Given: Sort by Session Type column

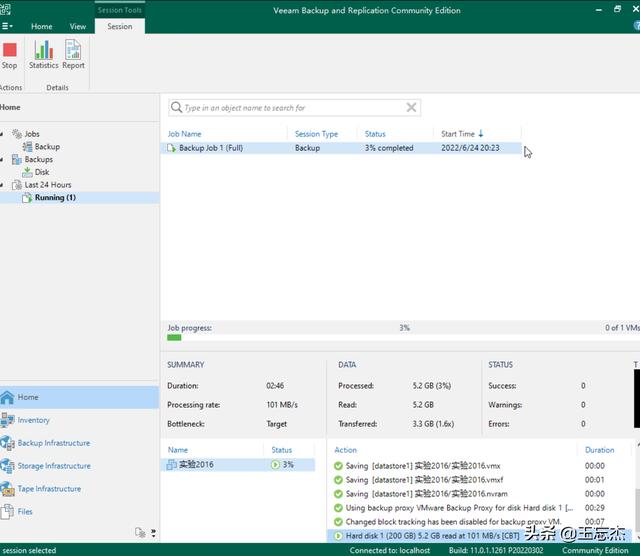Looking at the screenshot, I should pyautogui.click(x=316, y=134).
